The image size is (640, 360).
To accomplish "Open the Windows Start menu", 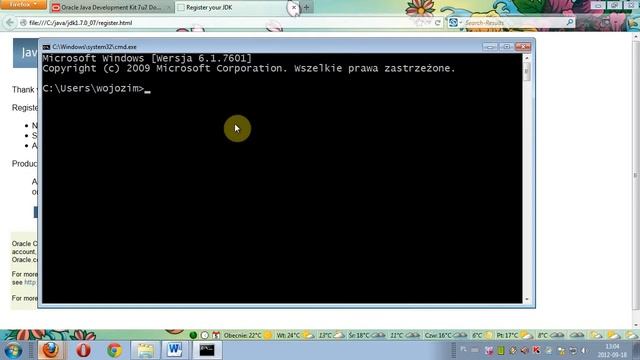I will (13, 350).
